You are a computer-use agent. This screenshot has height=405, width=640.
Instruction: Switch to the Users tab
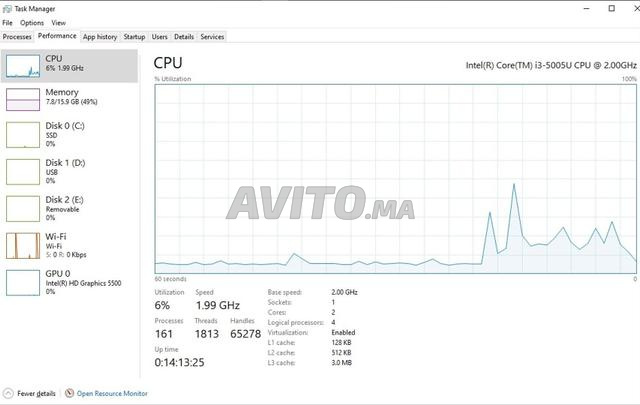point(160,36)
